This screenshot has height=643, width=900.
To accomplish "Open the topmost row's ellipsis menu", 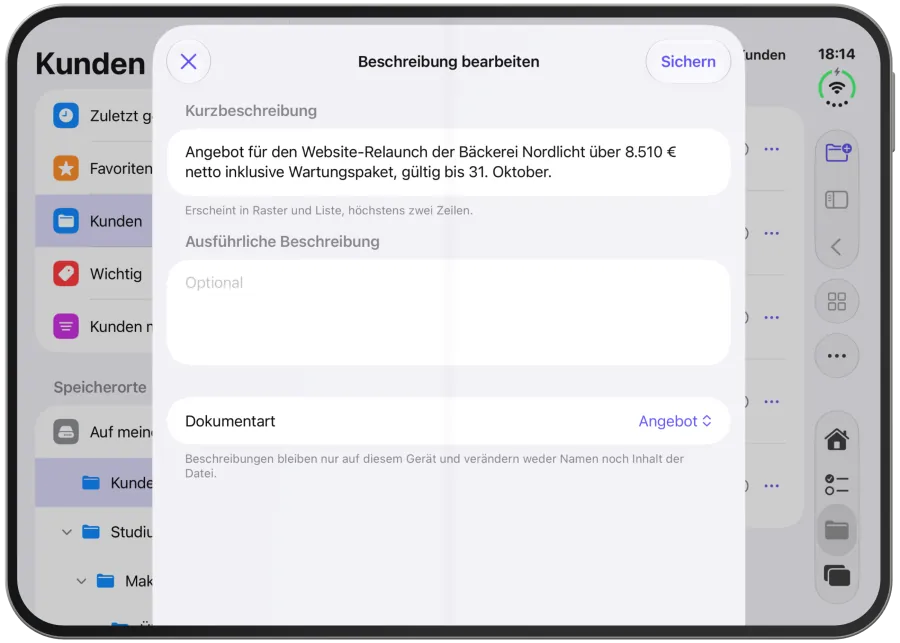I will (771, 149).
